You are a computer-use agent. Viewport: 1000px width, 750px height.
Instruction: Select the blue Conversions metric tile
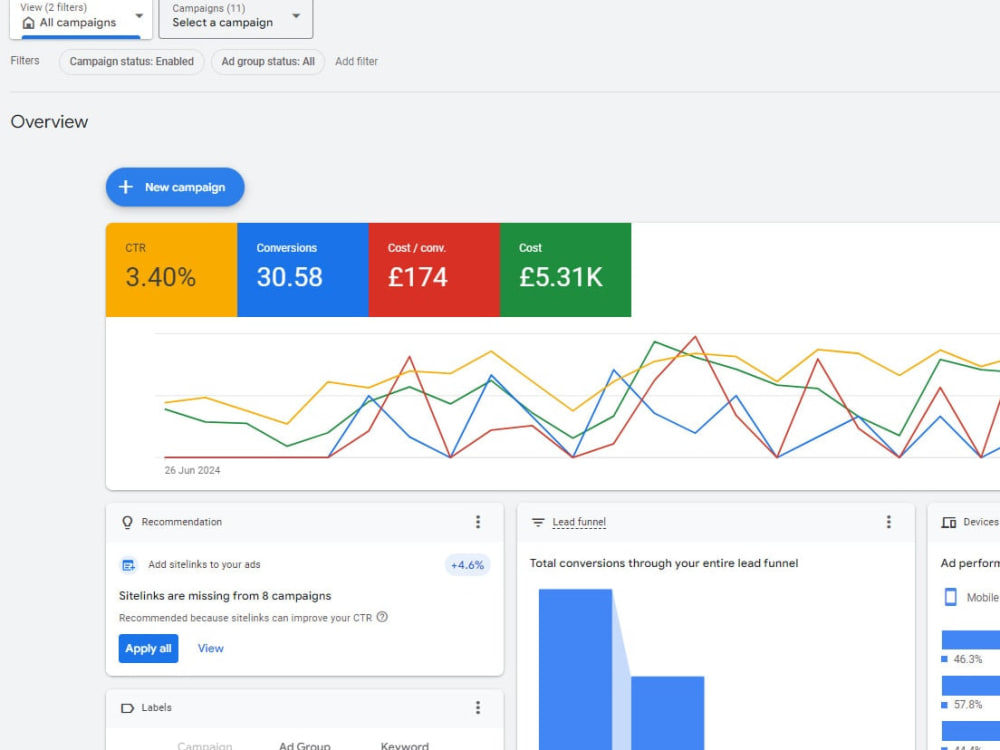[x=303, y=270]
